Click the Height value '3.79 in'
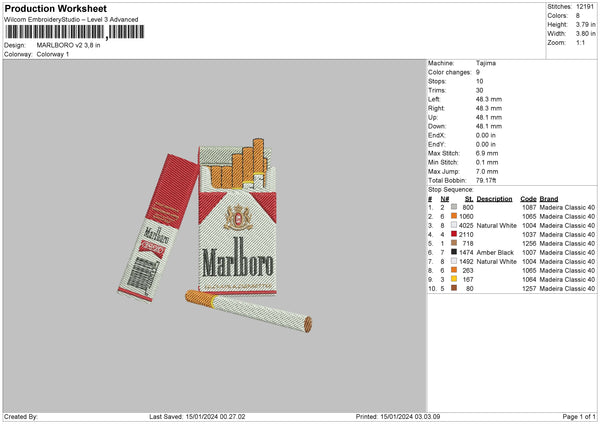The height and width of the screenshot is (424, 600). tap(585, 24)
